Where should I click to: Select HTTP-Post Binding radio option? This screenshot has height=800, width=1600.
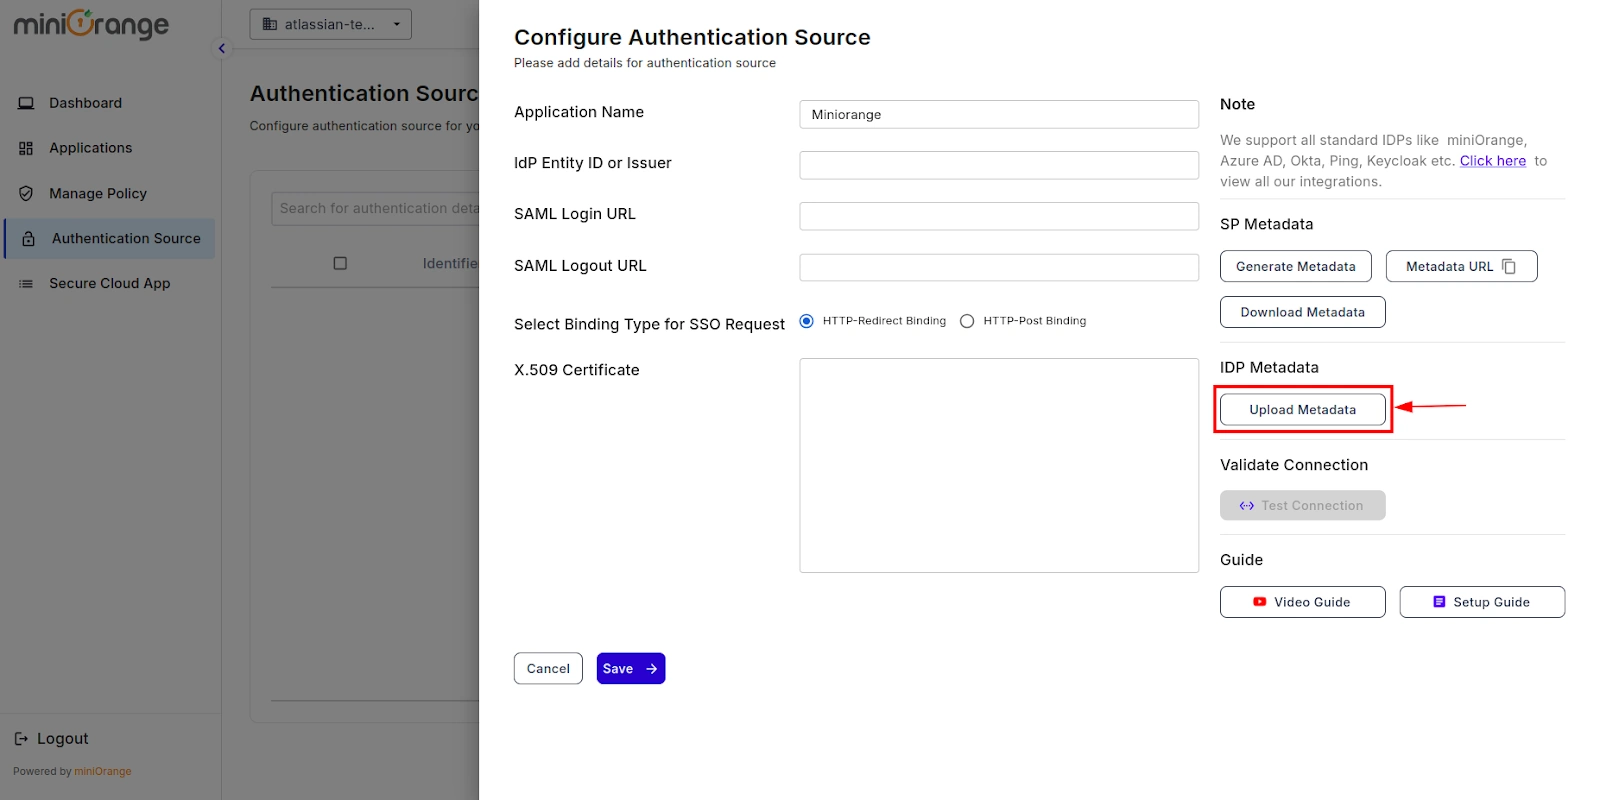pos(967,321)
